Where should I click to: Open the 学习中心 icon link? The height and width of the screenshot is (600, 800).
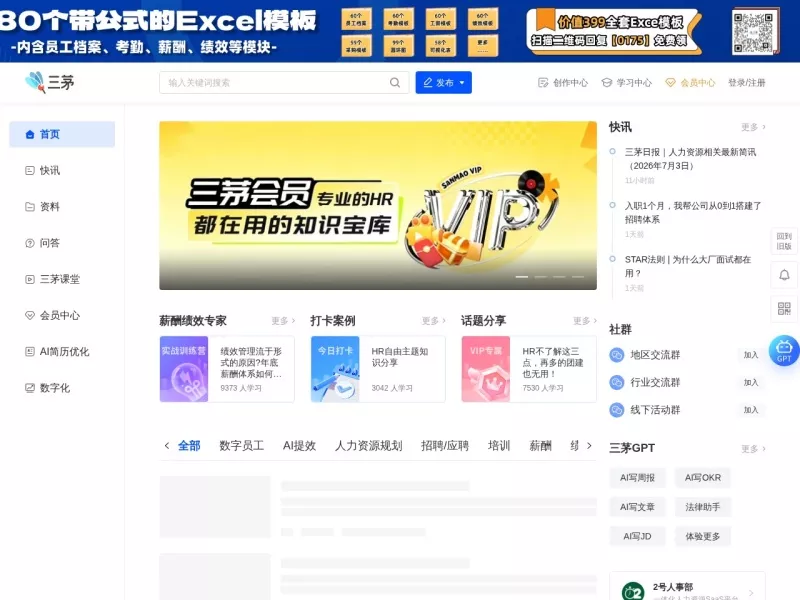click(627, 83)
